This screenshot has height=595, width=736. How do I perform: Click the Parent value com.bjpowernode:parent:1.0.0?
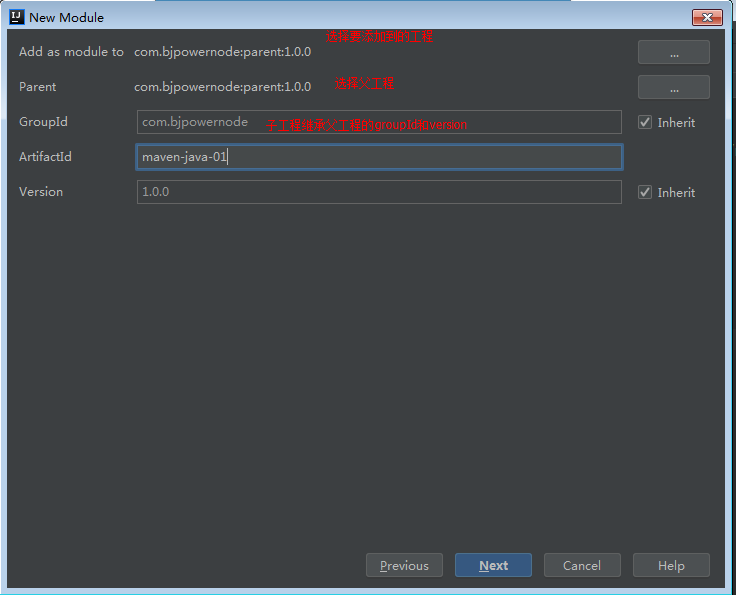(x=222, y=87)
